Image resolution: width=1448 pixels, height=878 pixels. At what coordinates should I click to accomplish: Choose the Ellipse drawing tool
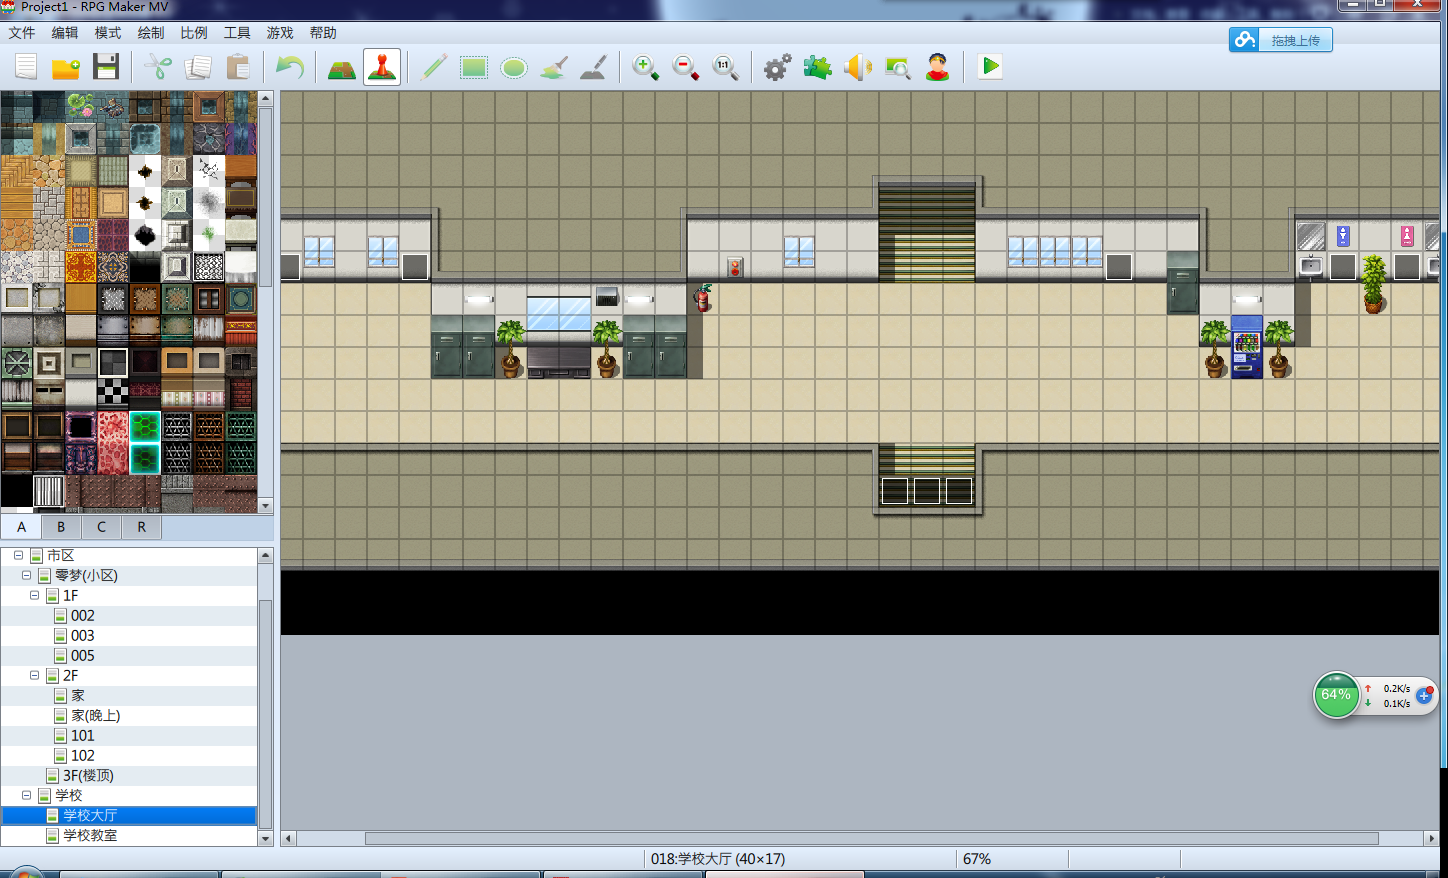514,68
